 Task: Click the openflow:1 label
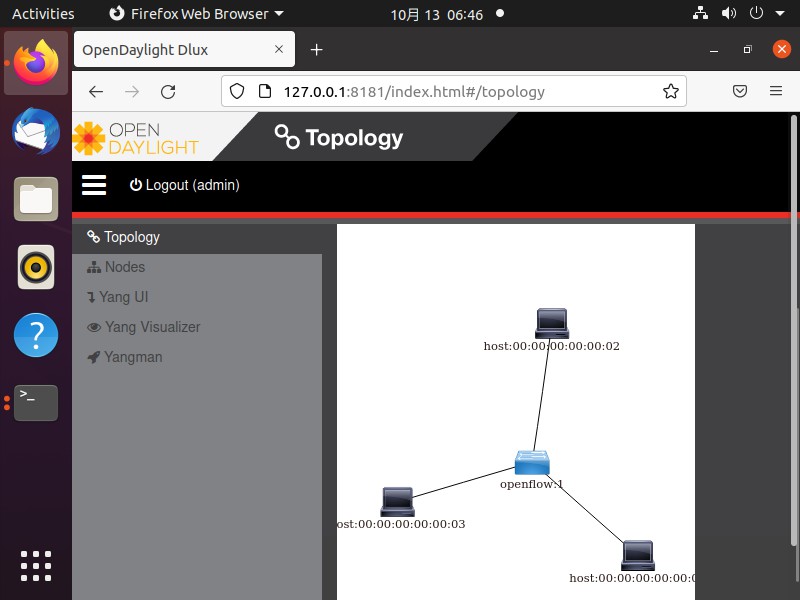pos(531,484)
